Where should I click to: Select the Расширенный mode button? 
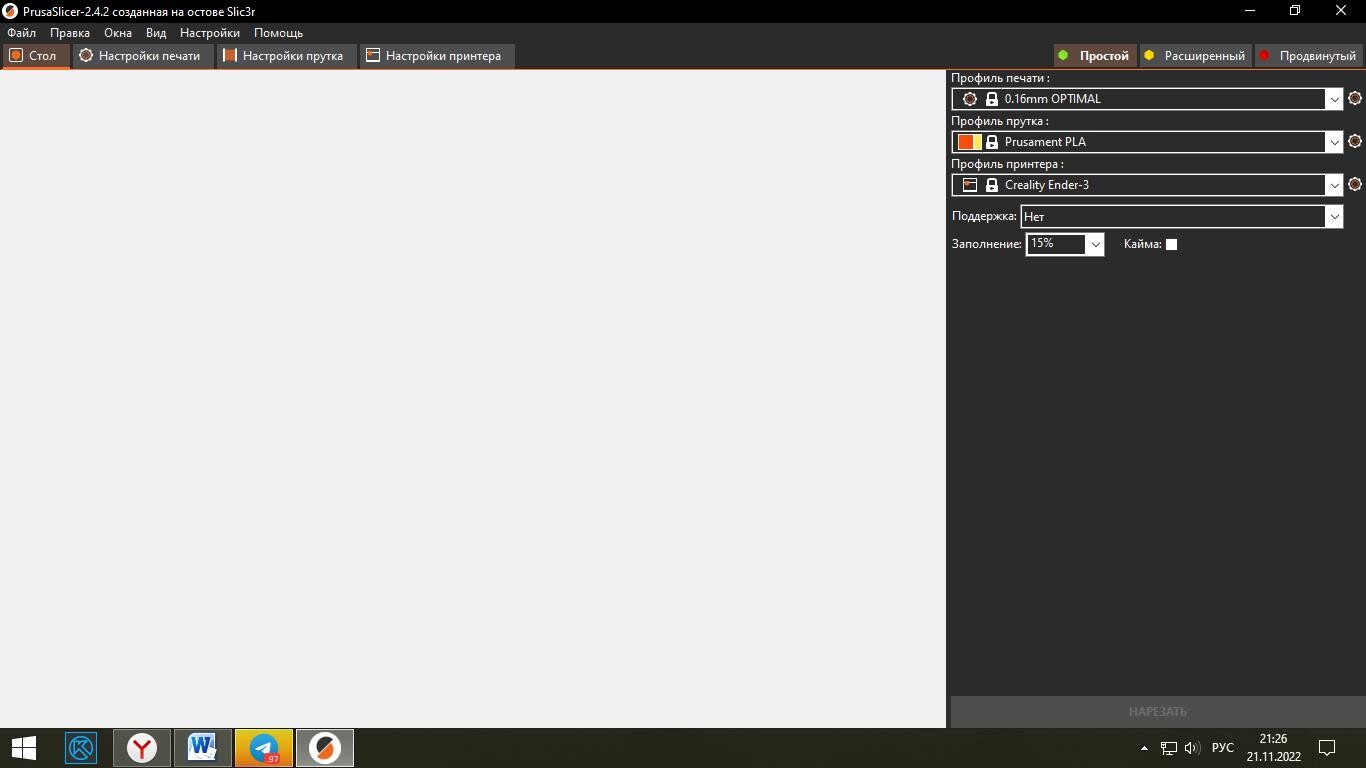tap(1195, 56)
